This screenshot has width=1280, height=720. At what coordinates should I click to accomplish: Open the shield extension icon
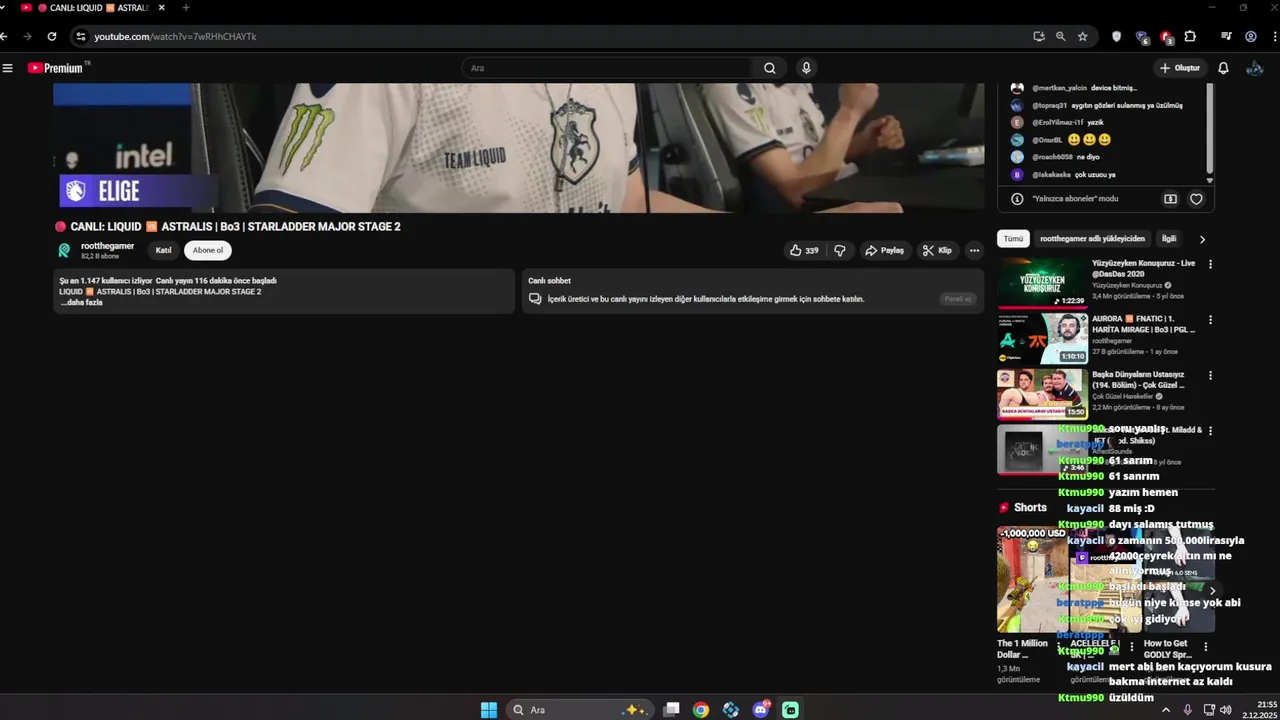(x=1117, y=36)
